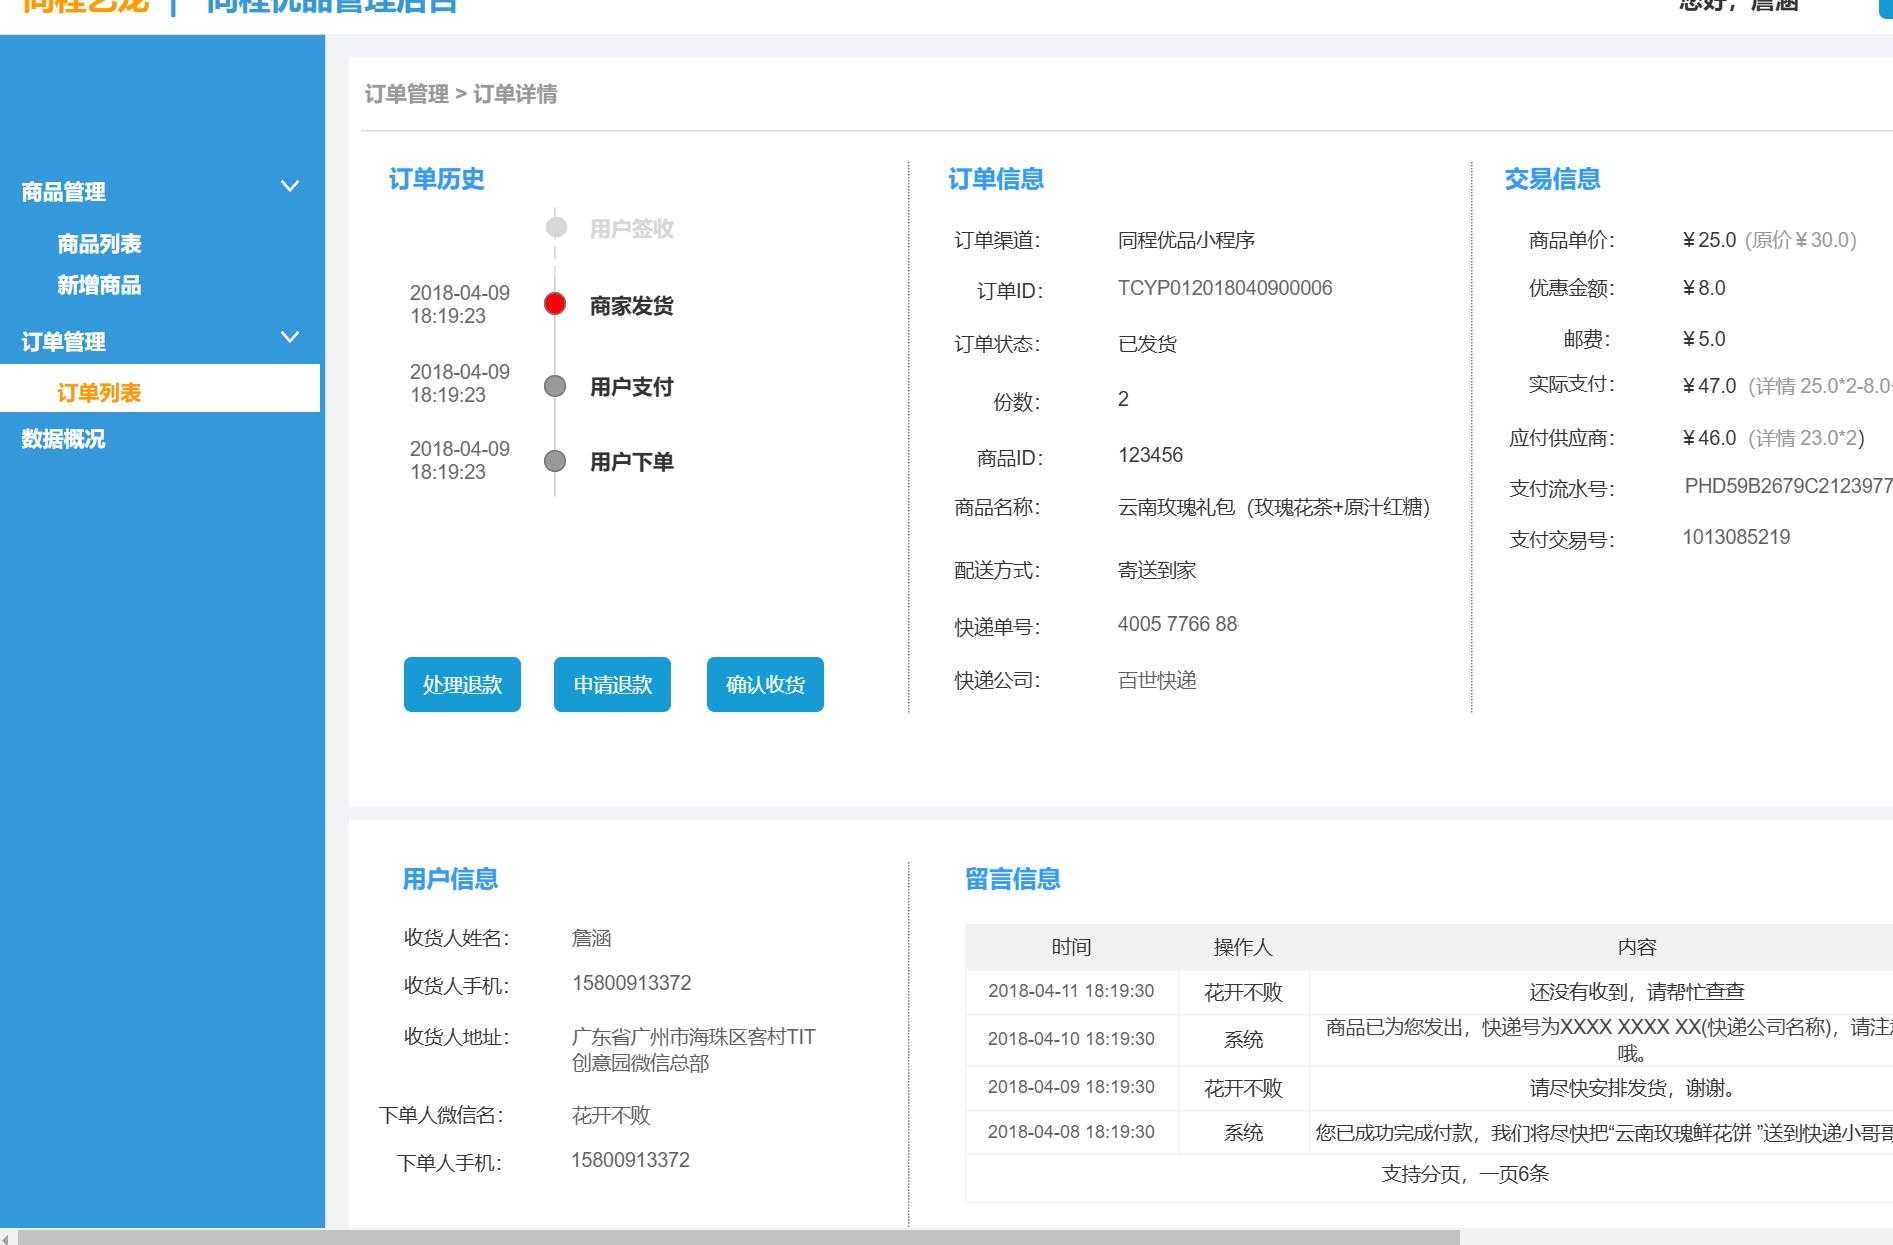Click the 同程艺龙 logo
1893x1245 pixels.
(85, 5)
